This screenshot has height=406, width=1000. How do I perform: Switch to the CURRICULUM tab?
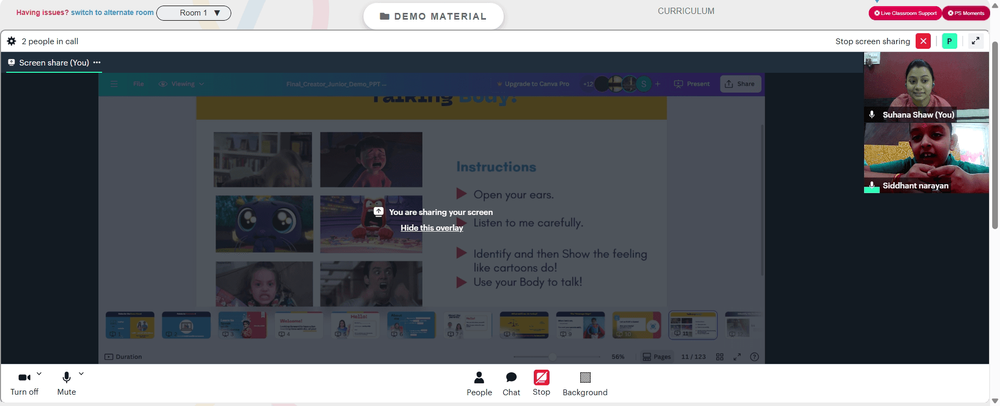(686, 11)
